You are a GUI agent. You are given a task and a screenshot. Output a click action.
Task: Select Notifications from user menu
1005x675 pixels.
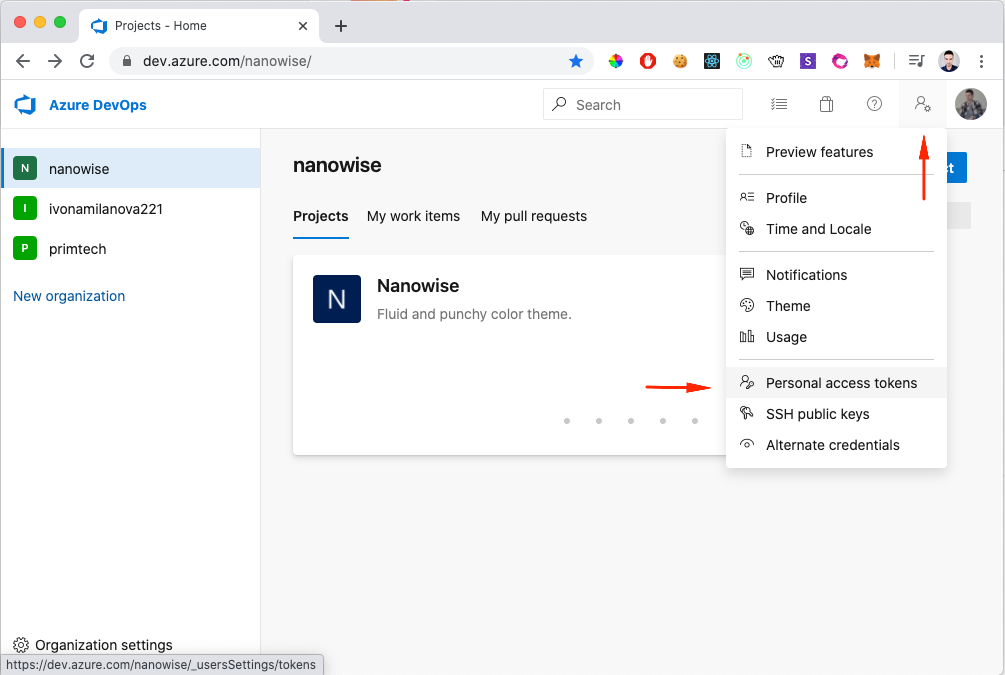(836, 274)
